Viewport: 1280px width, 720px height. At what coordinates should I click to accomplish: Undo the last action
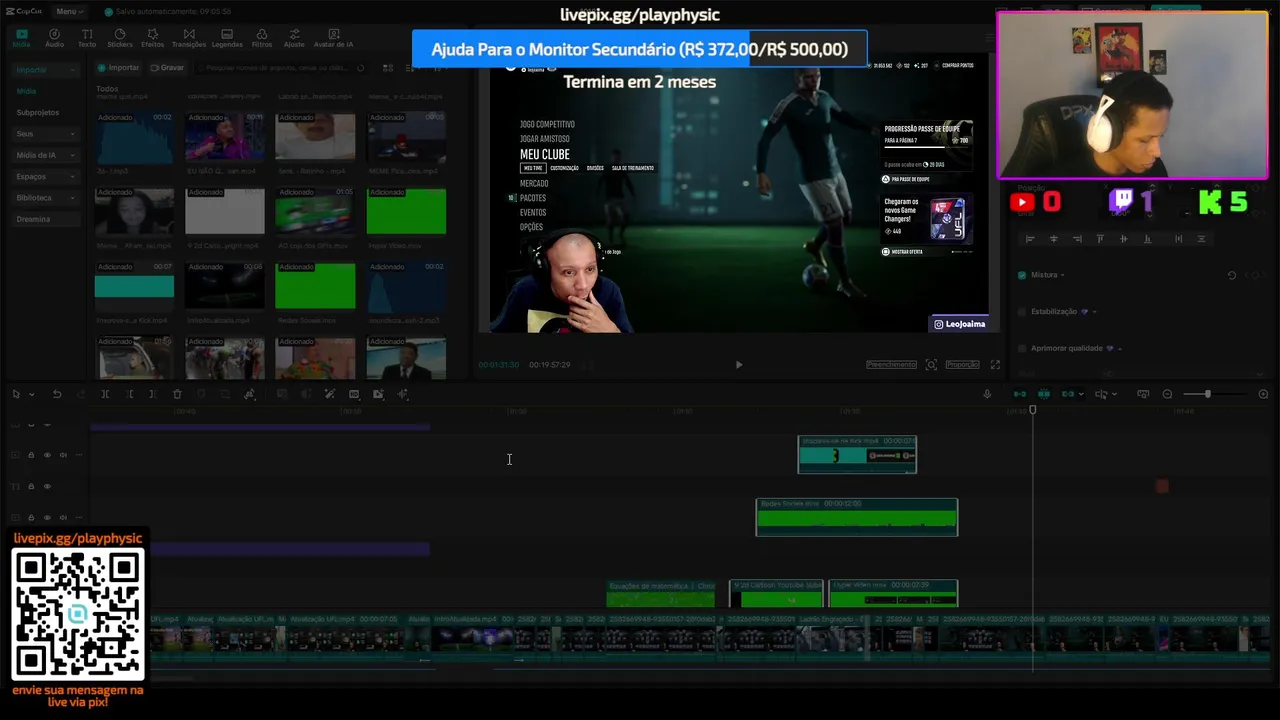click(57, 394)
